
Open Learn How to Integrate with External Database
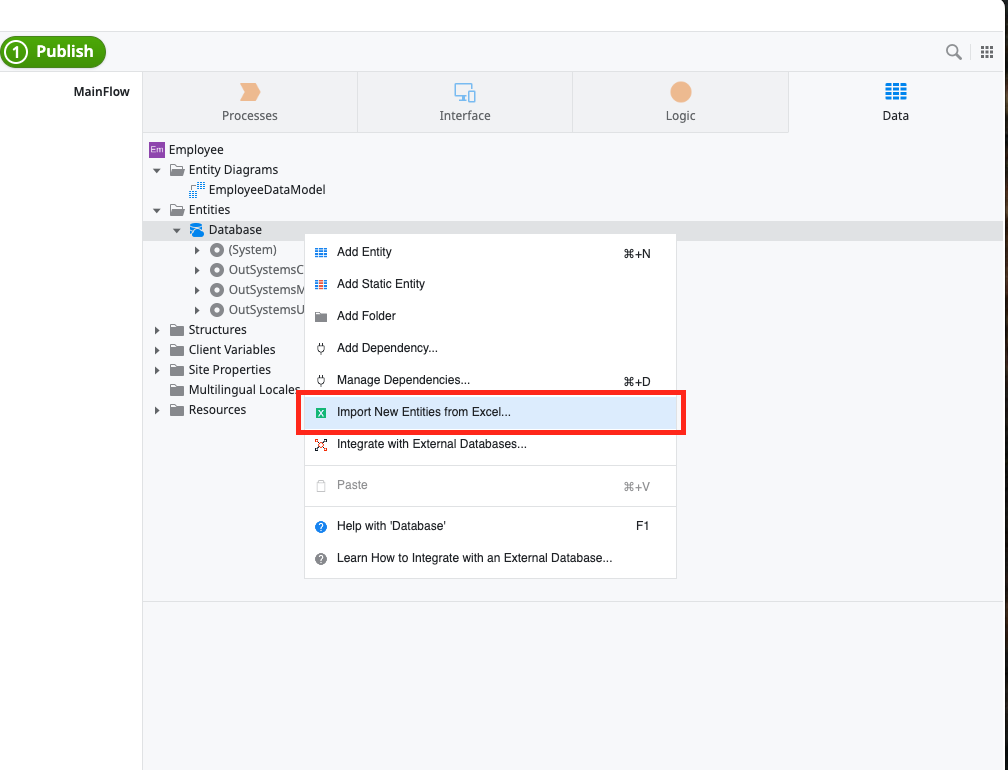click(x=490, y=558)
